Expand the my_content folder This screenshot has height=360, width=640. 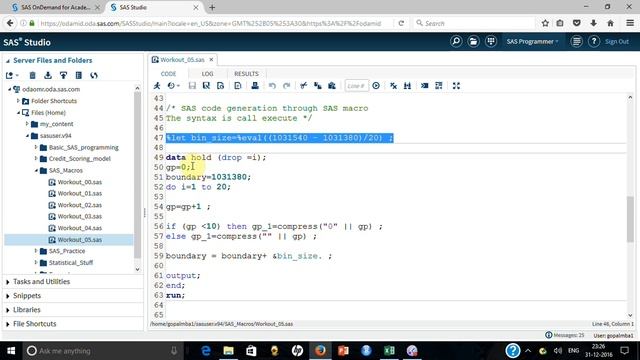(27, 124)
